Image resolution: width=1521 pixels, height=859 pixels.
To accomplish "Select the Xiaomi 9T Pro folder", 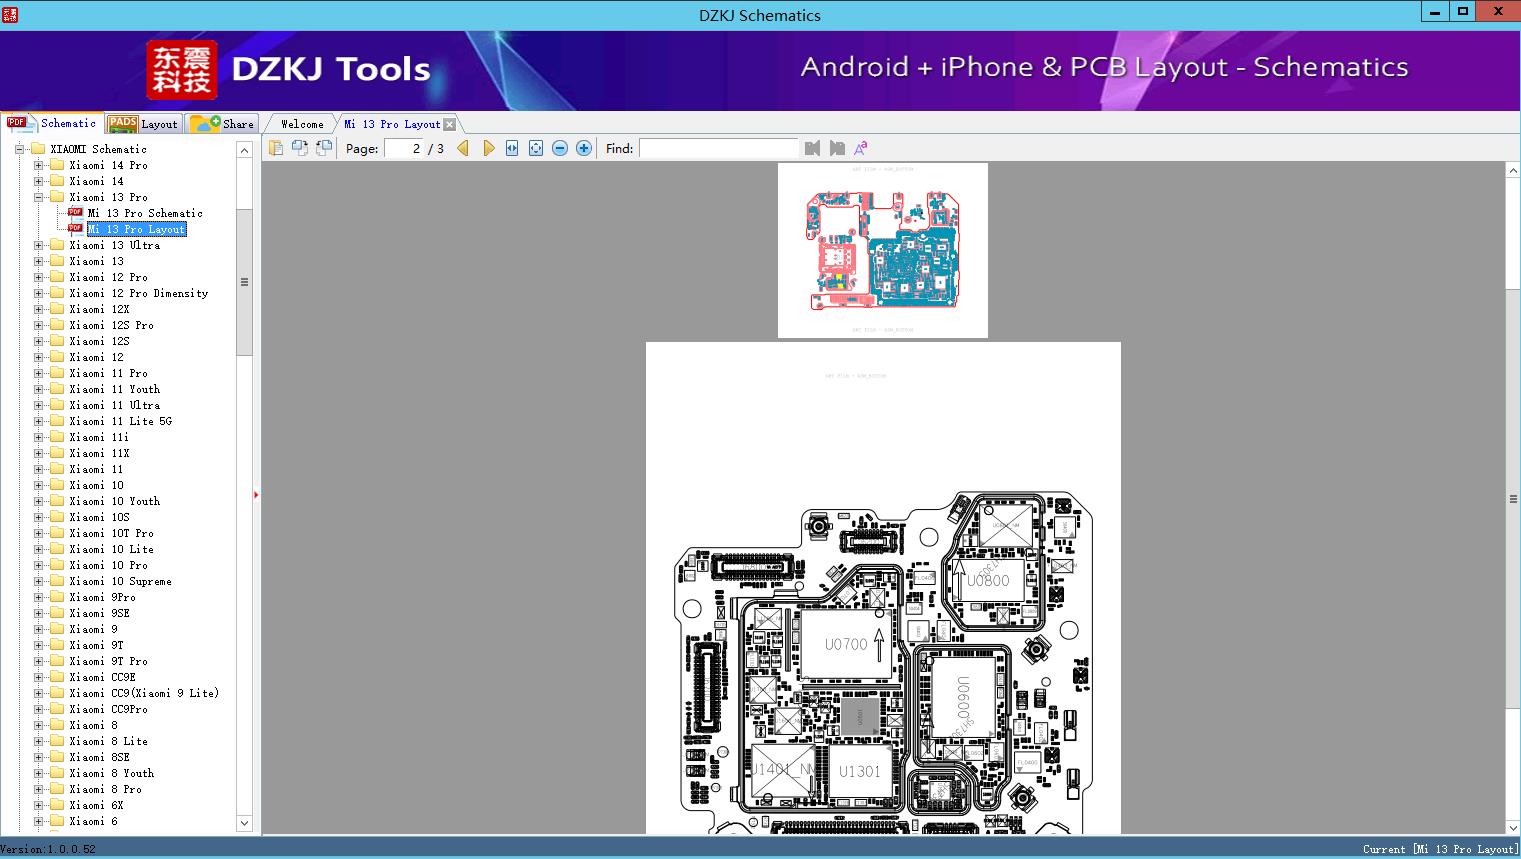I will click(108, 661).
